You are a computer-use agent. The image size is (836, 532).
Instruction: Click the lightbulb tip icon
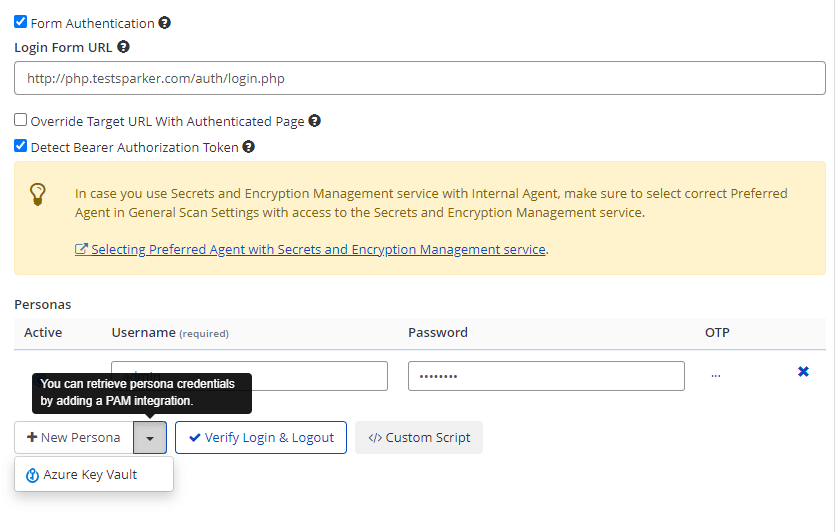click(38, 193)
